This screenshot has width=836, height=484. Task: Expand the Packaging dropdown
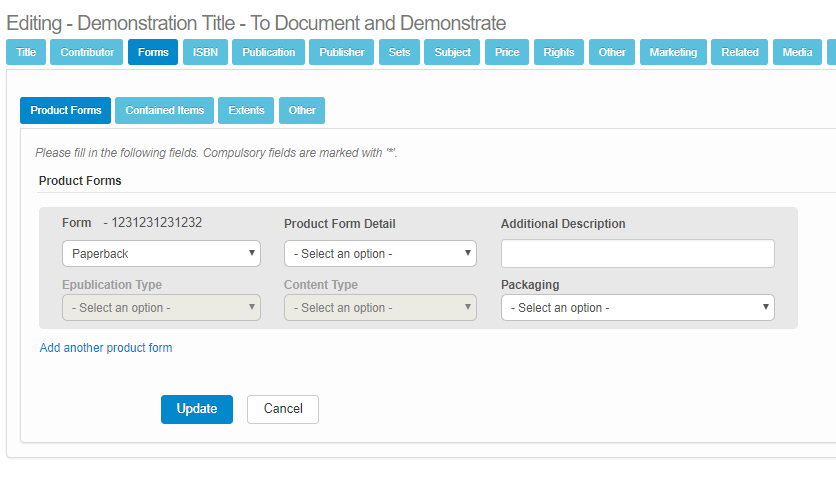pos(637,308)
